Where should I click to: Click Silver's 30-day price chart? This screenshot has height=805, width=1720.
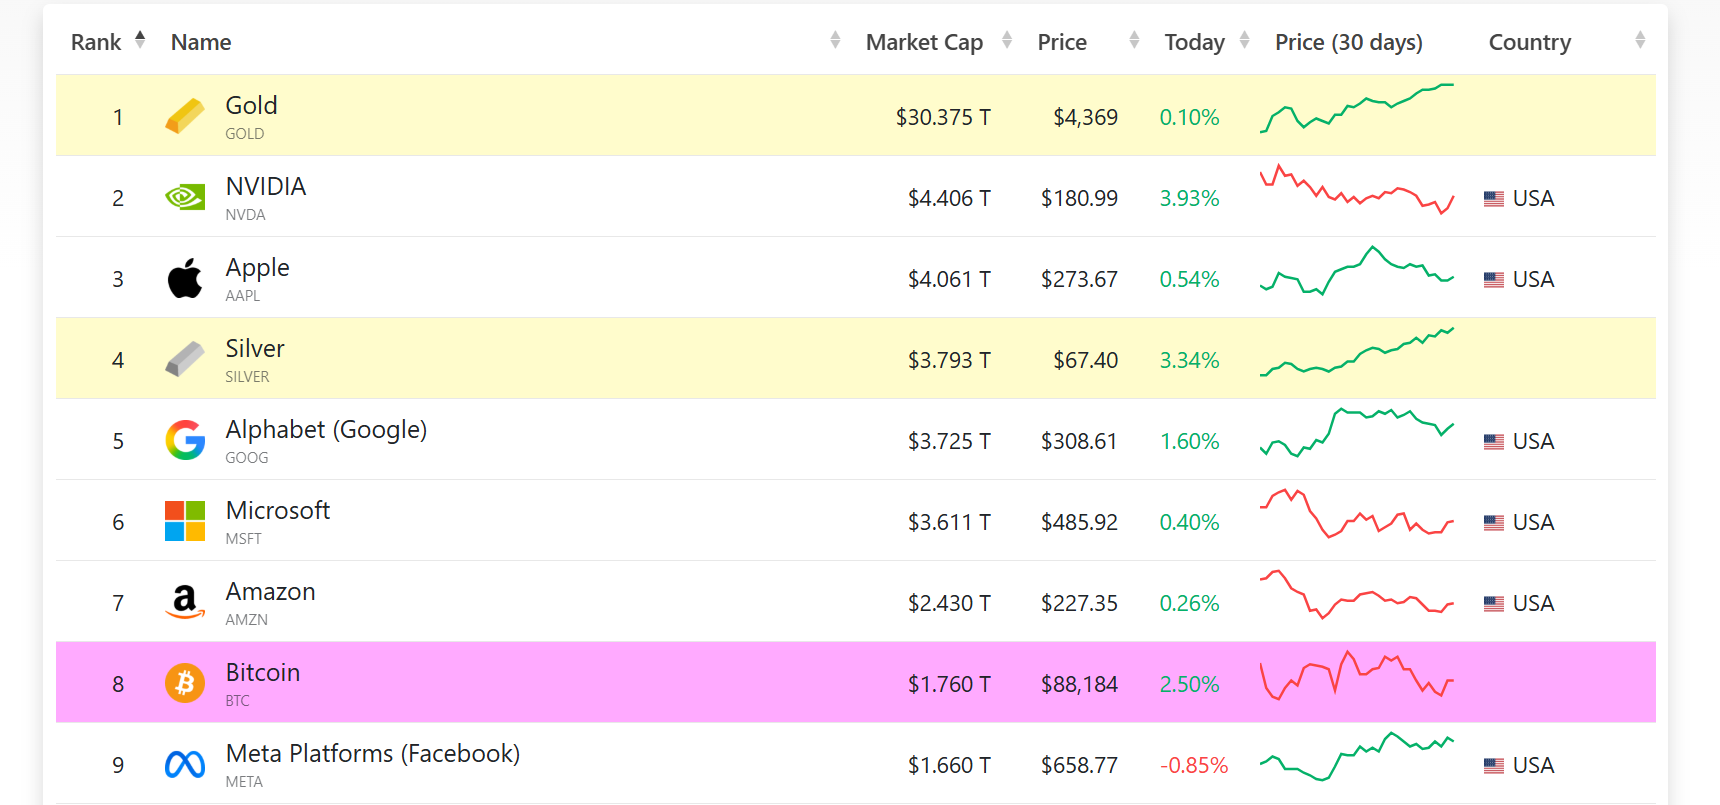[x=1357, y=352]
